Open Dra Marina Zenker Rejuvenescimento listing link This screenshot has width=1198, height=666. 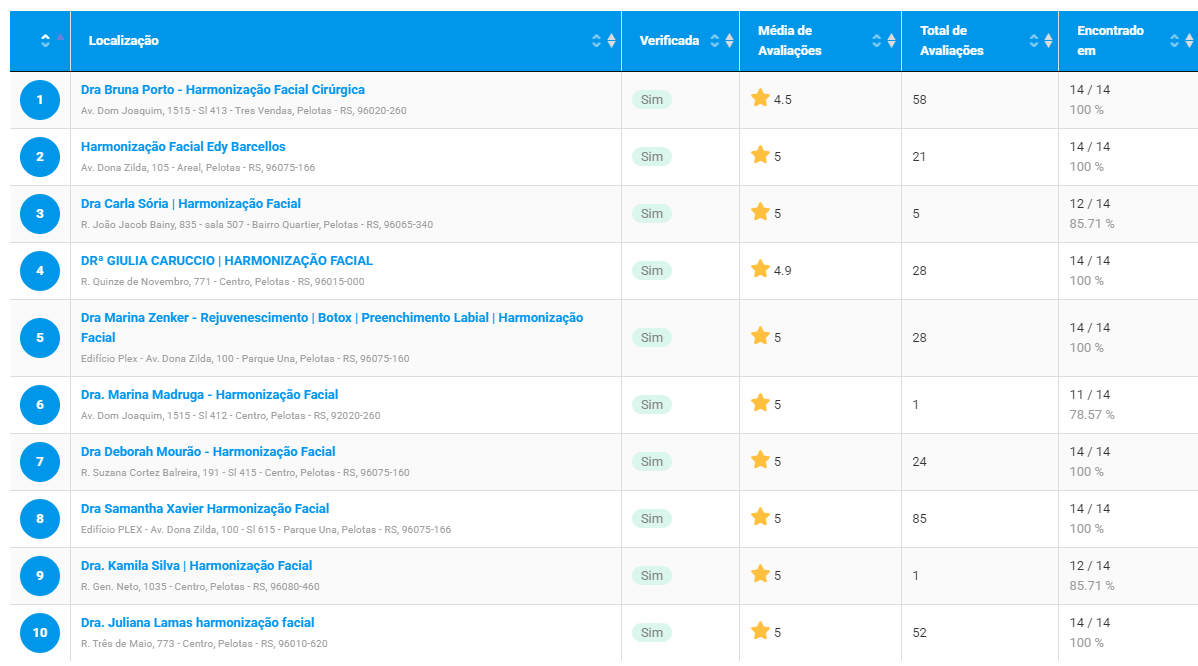pos(332,328)
